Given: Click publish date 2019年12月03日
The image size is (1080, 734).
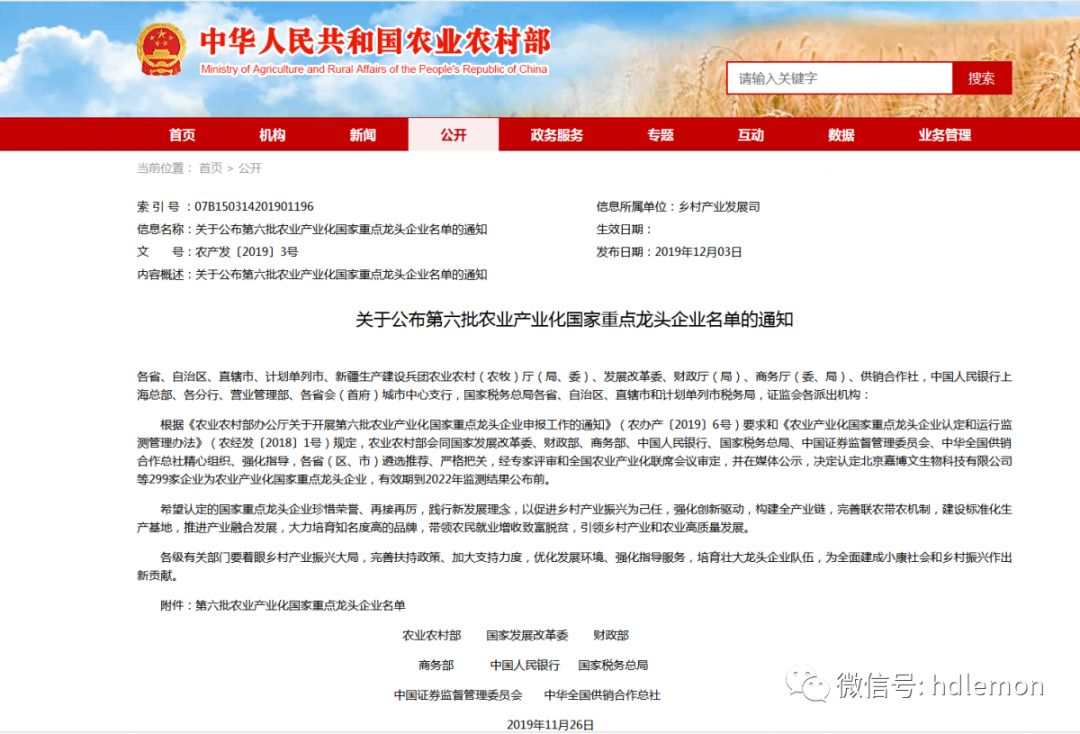Looking at the screenshot, I should [698, 252].
